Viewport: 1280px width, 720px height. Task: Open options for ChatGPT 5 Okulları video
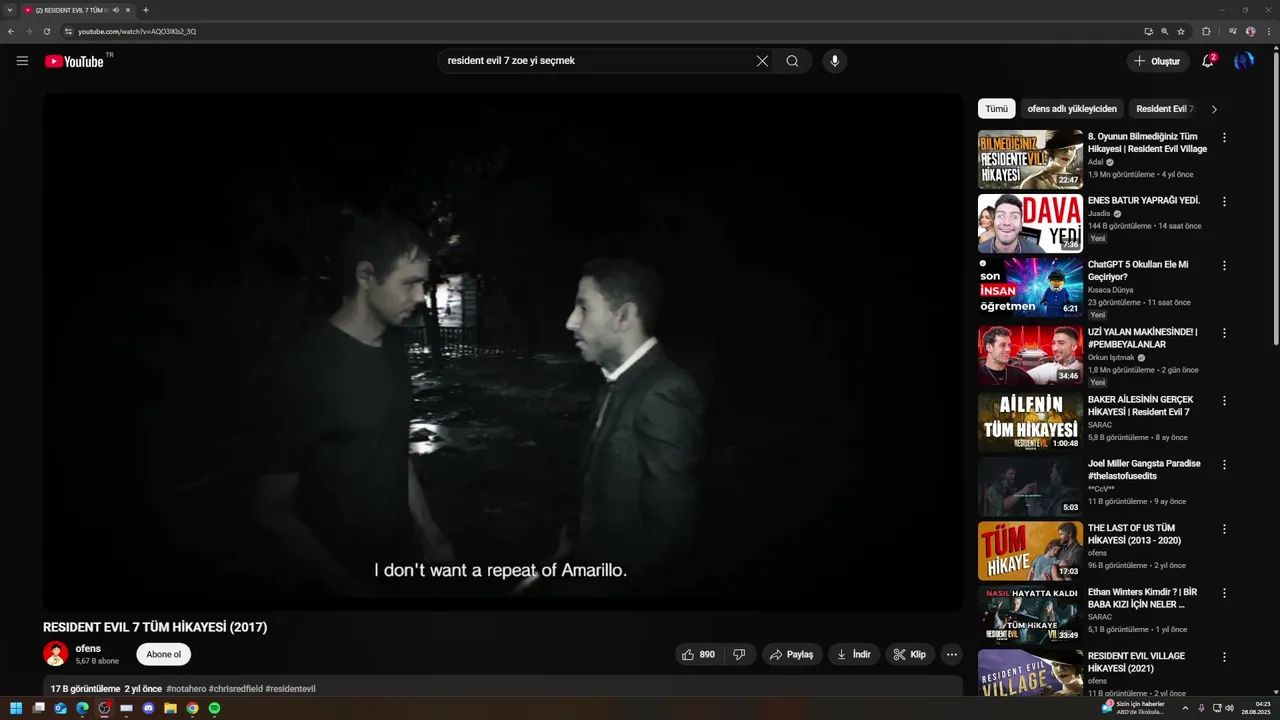pos(1224,265)
